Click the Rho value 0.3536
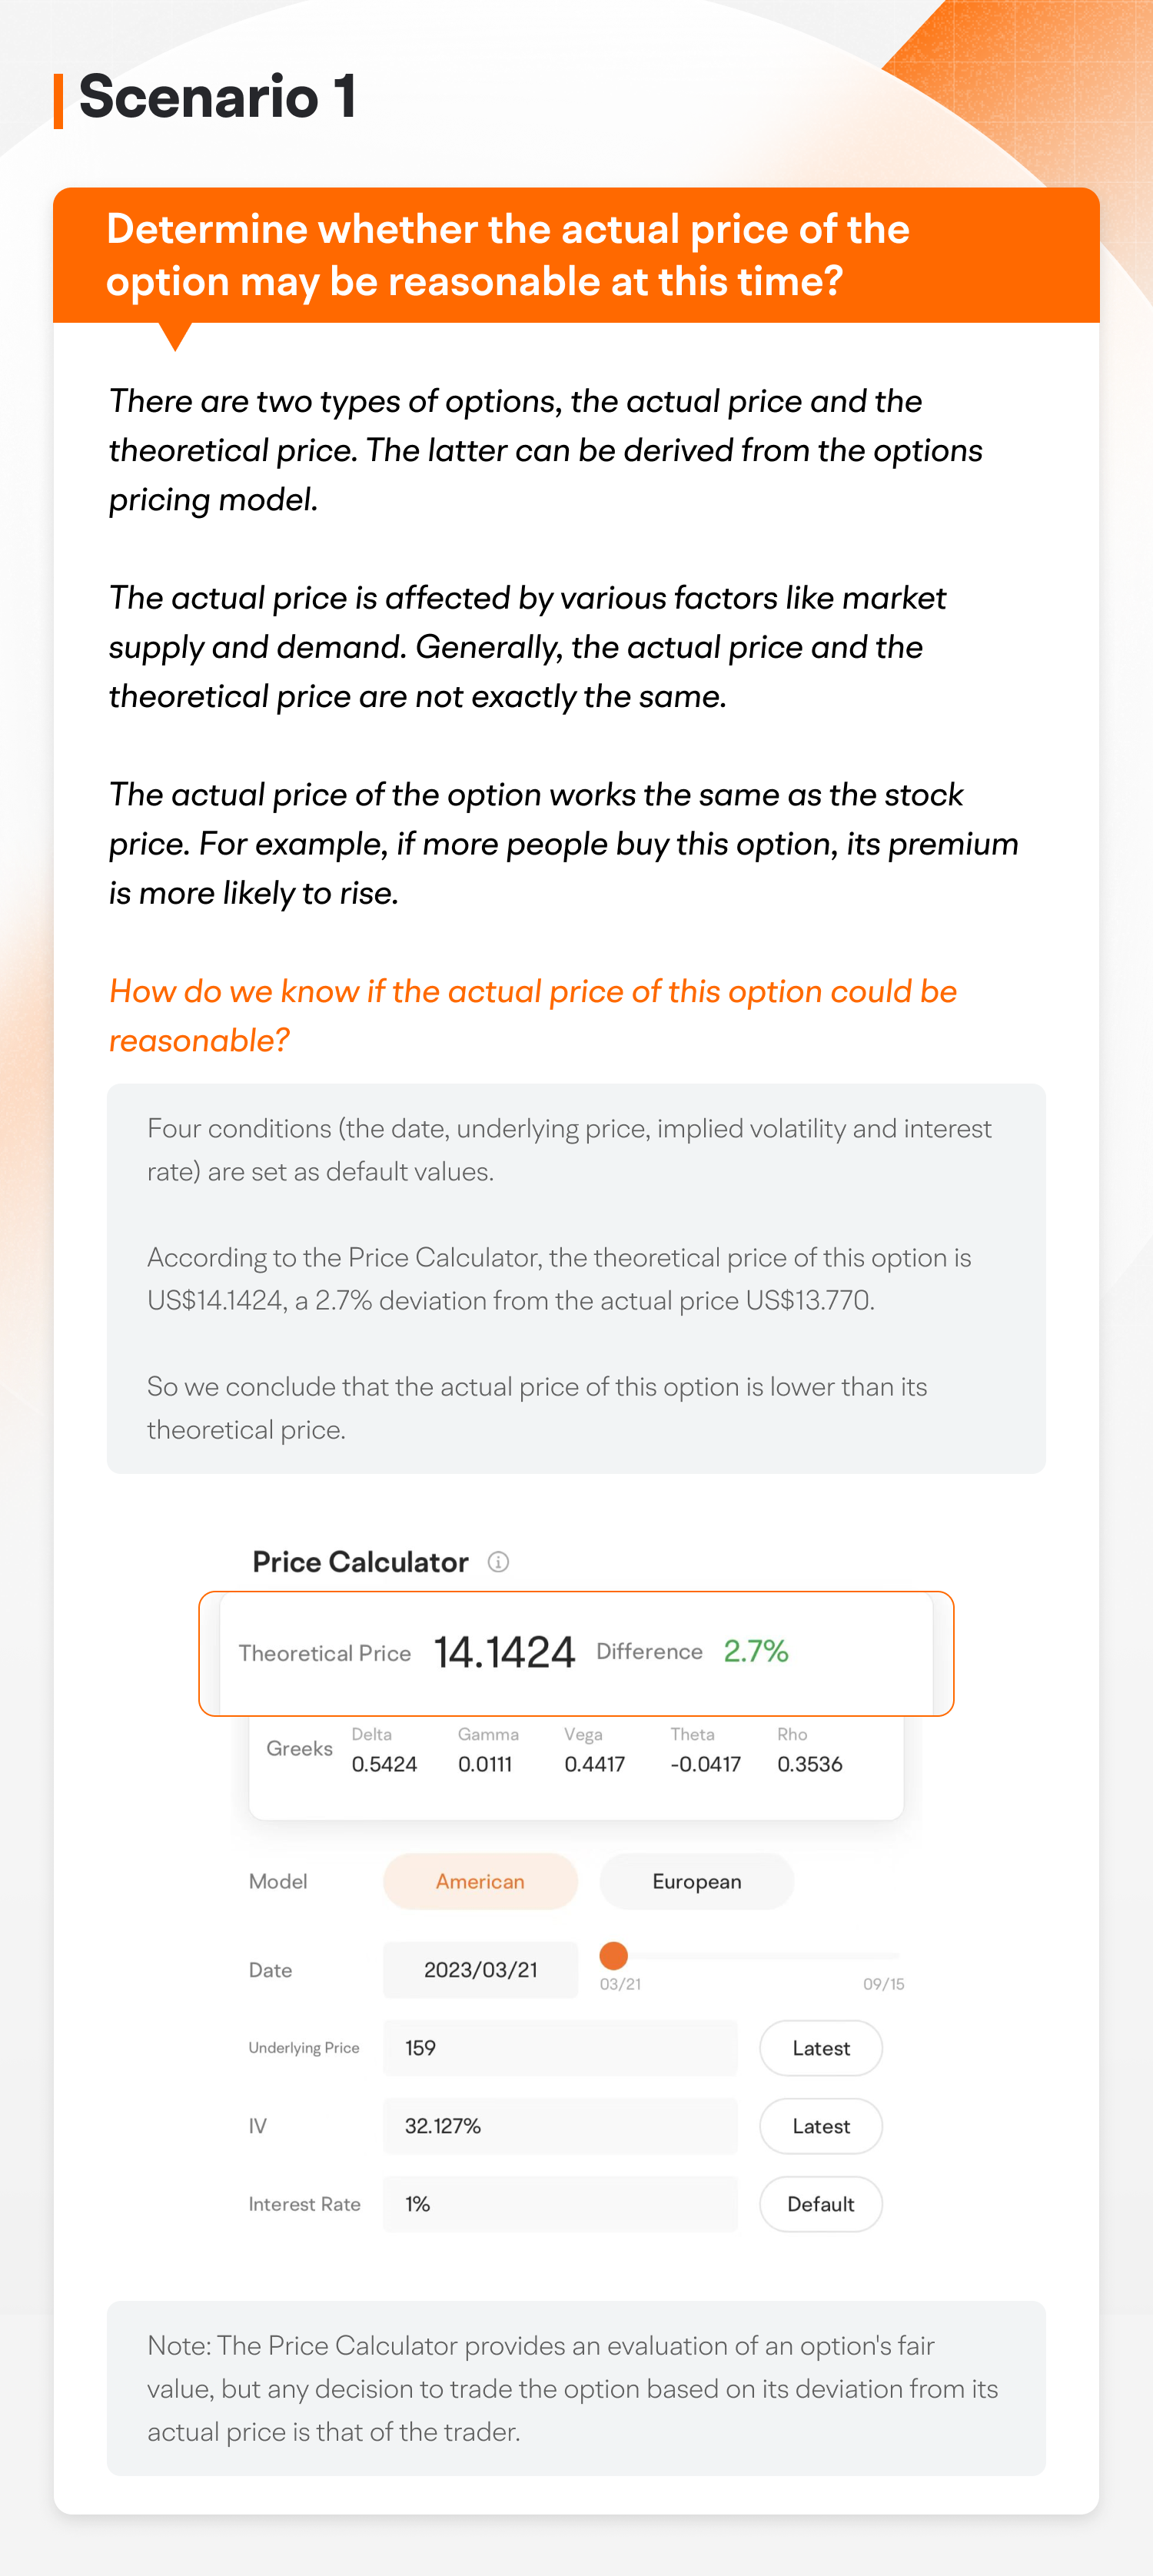 click(811, 1764)
